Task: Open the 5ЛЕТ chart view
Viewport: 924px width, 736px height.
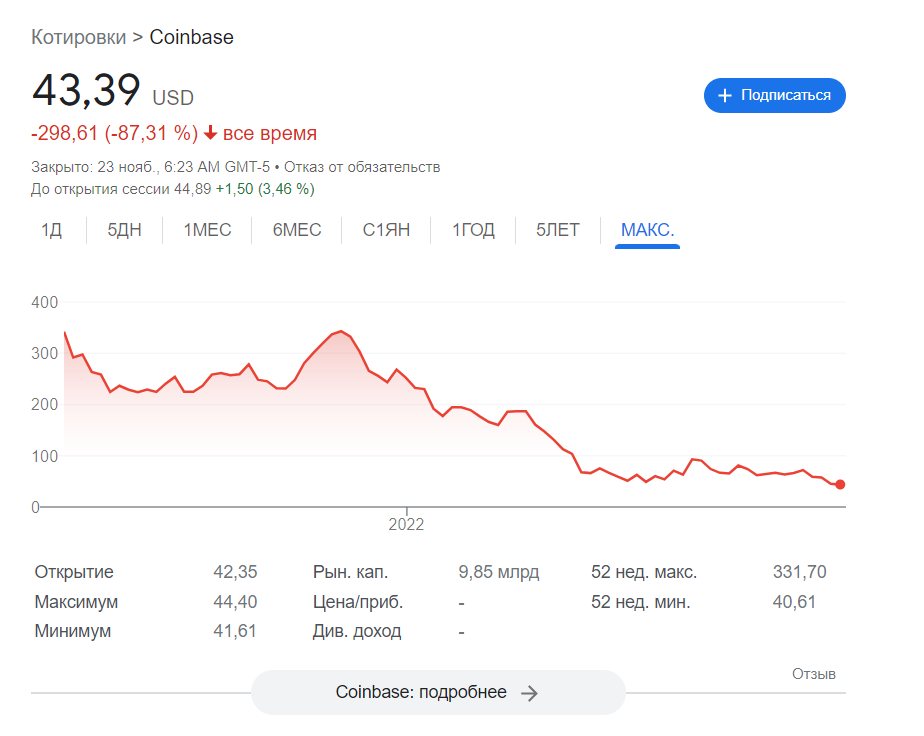Action: (557, 230)
